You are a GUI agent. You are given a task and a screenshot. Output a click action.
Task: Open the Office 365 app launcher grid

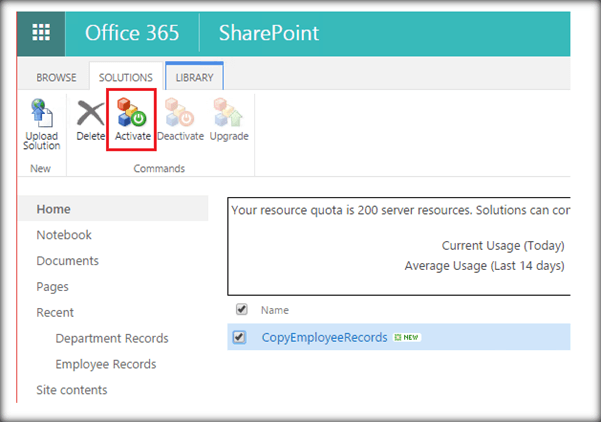(41, 33)
